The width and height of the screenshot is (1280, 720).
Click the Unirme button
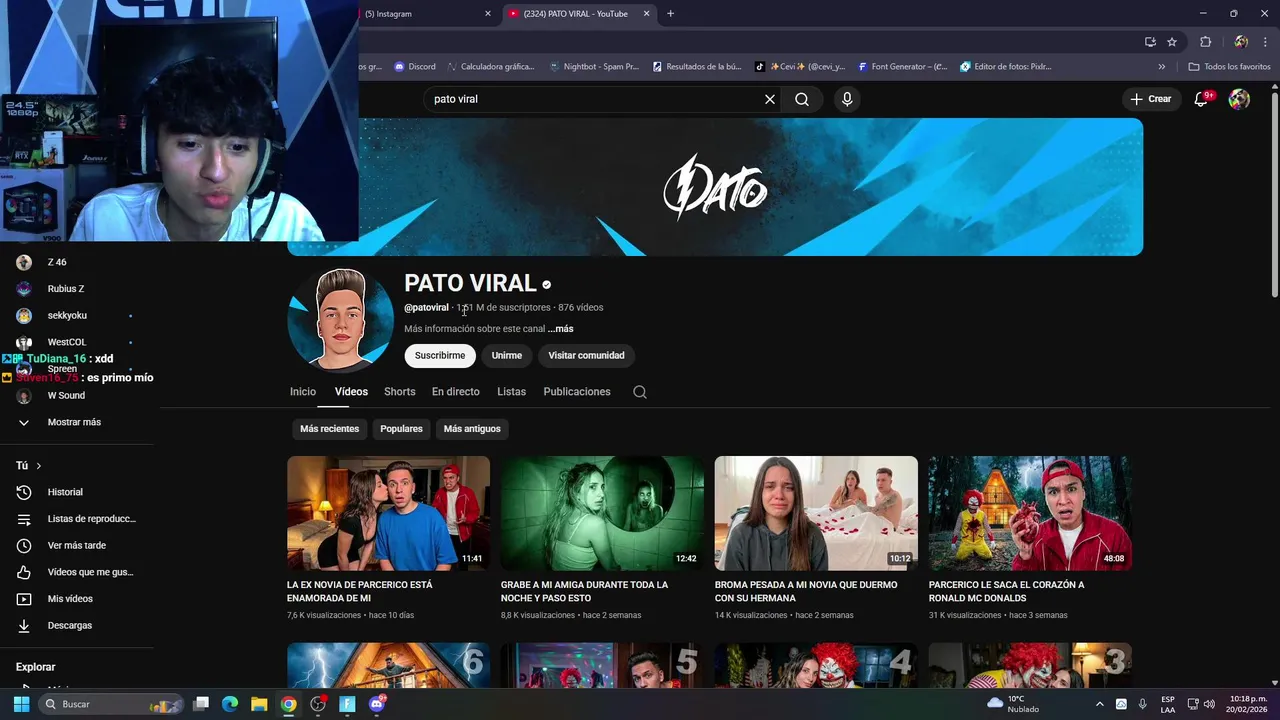point(507,355)
